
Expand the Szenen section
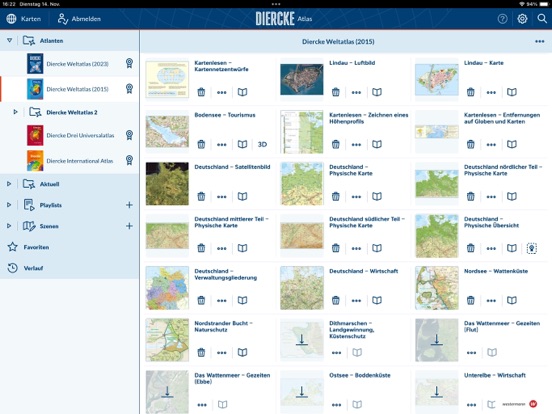coord(9,226)
